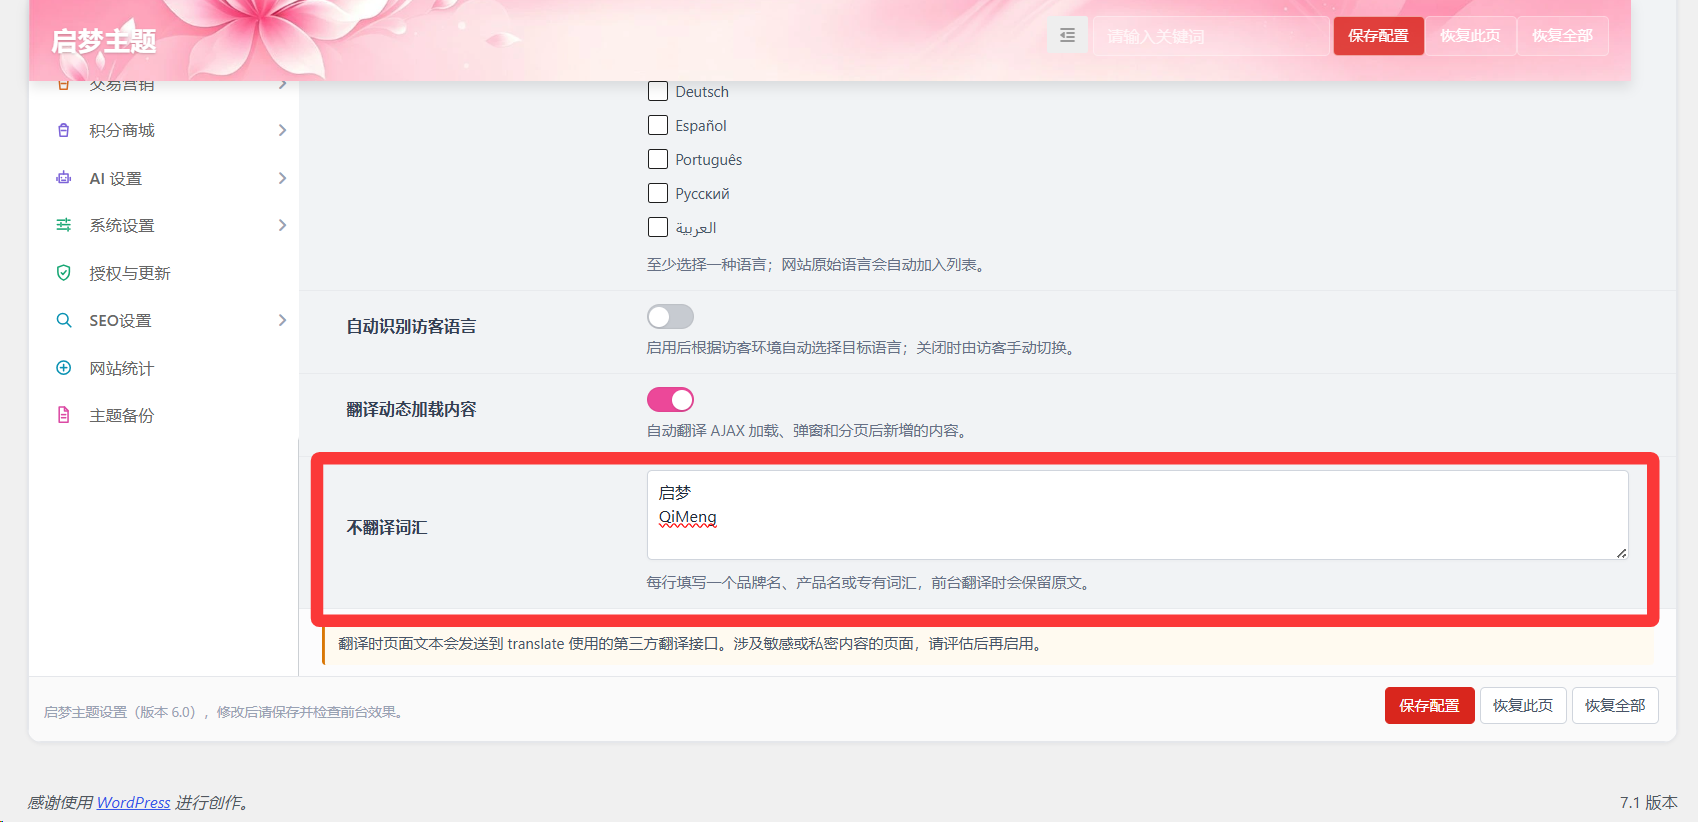Click the bottom 保存配置 button

[1429, 705]
